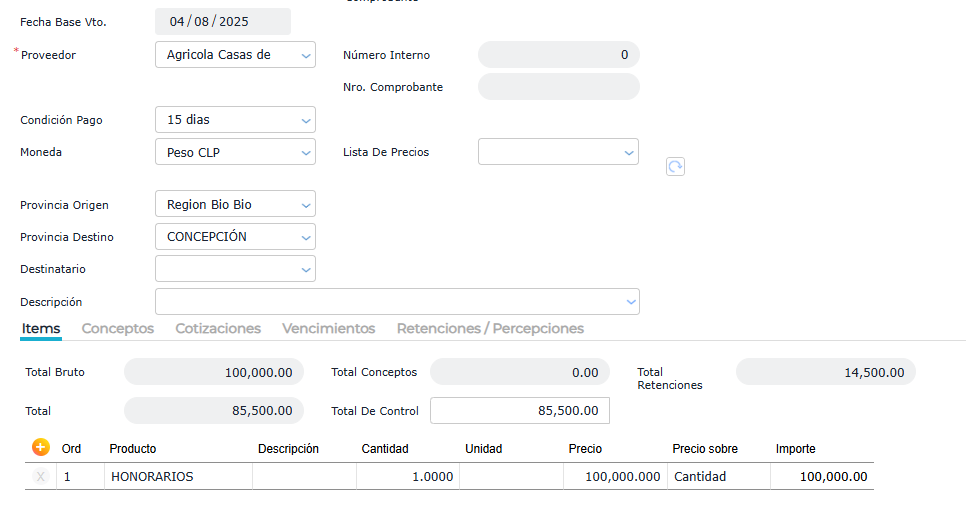The image size is (966, 516).
Task: Select the Items tab
Action: tap(41, 328)
